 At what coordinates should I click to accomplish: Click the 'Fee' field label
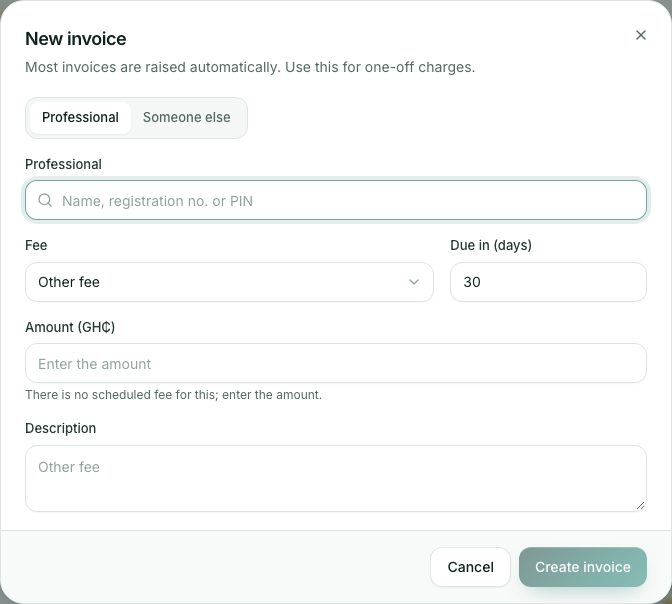pyautogui.click(x=36, y=245)
